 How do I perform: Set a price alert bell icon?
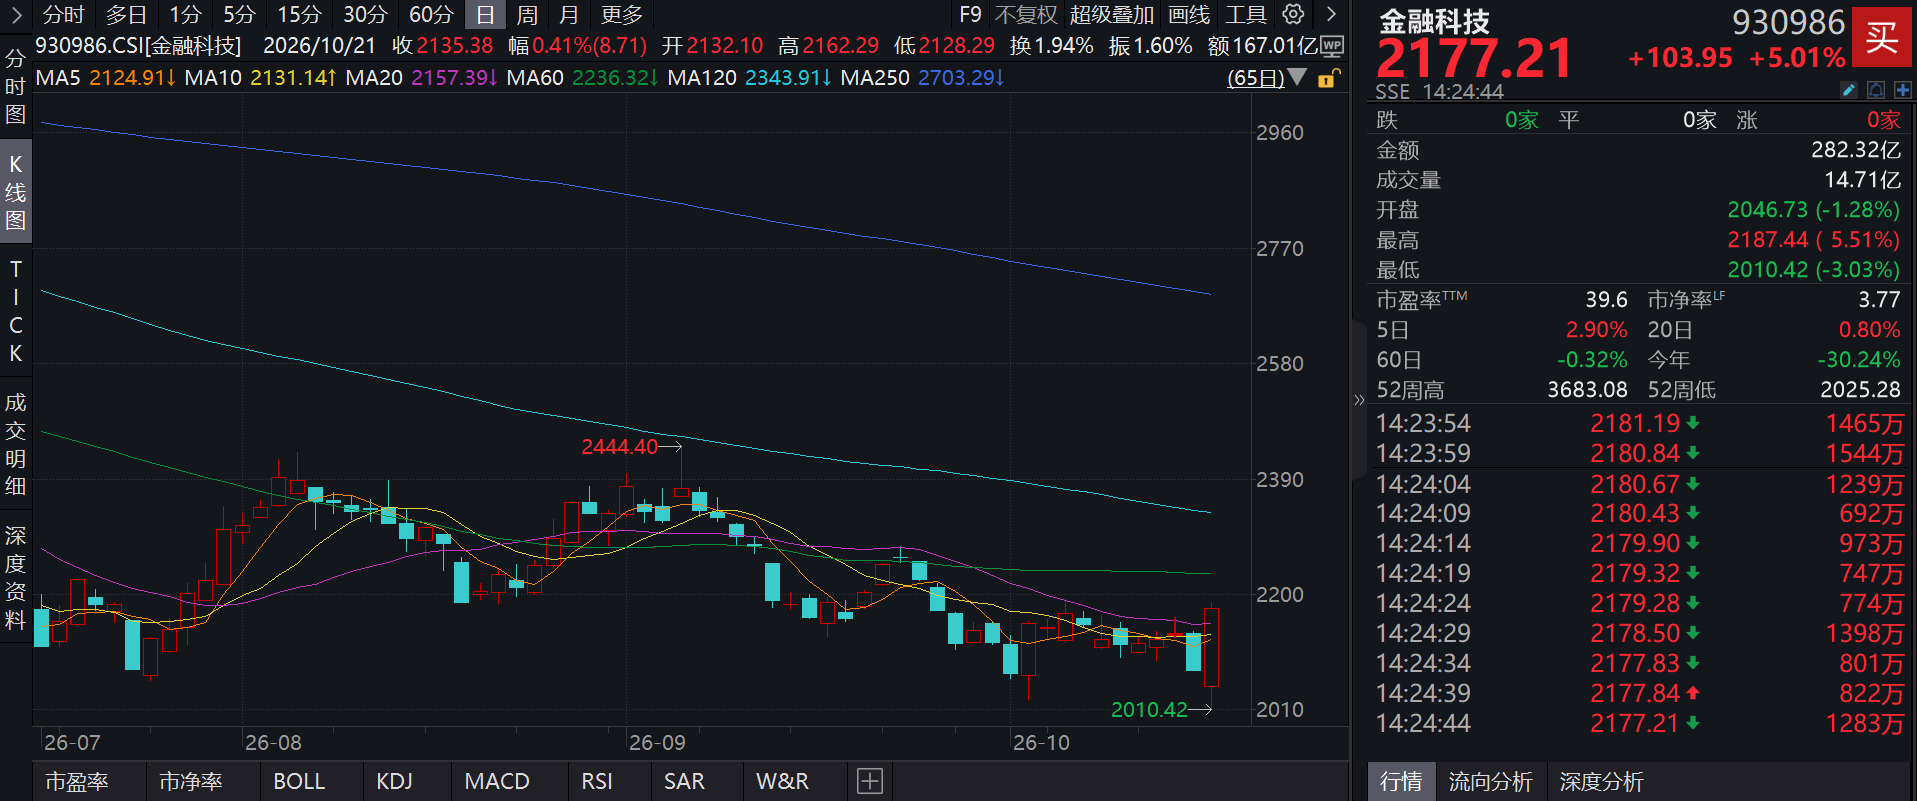(1876, 90)
